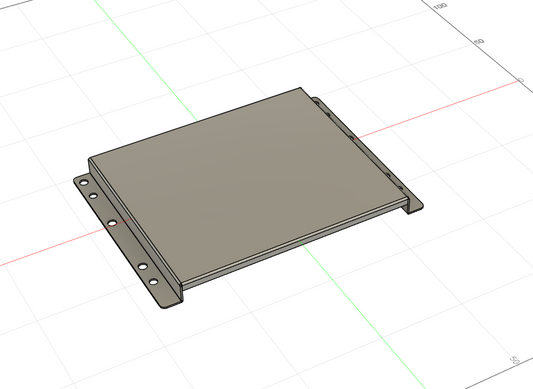Select the right mounting flange's rounded front tab
The height and width of the screenshot is (389, 533).
(x=414, y=206)
